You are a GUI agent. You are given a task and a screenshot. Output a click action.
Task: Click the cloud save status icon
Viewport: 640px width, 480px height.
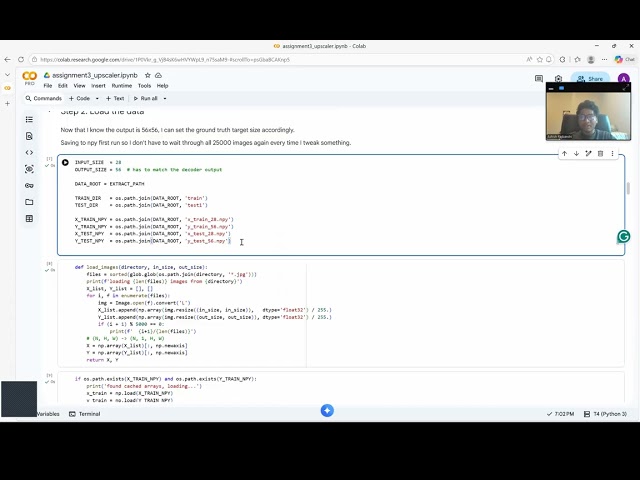tap(158, 76)
